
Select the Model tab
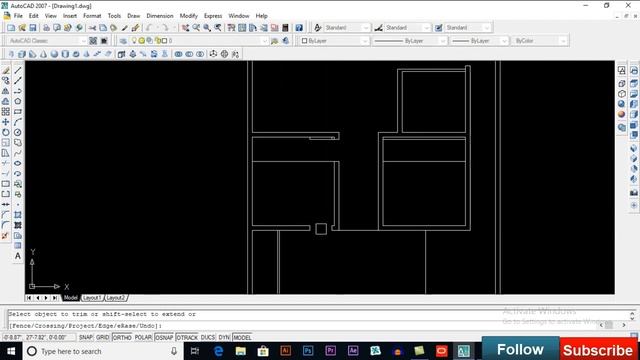71,298
